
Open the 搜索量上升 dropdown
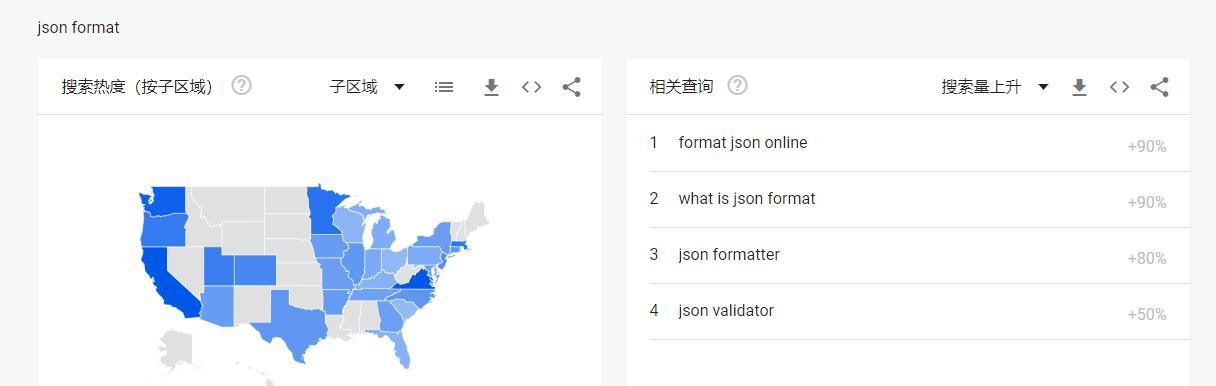pyautogui.click(x=995, y=87)
